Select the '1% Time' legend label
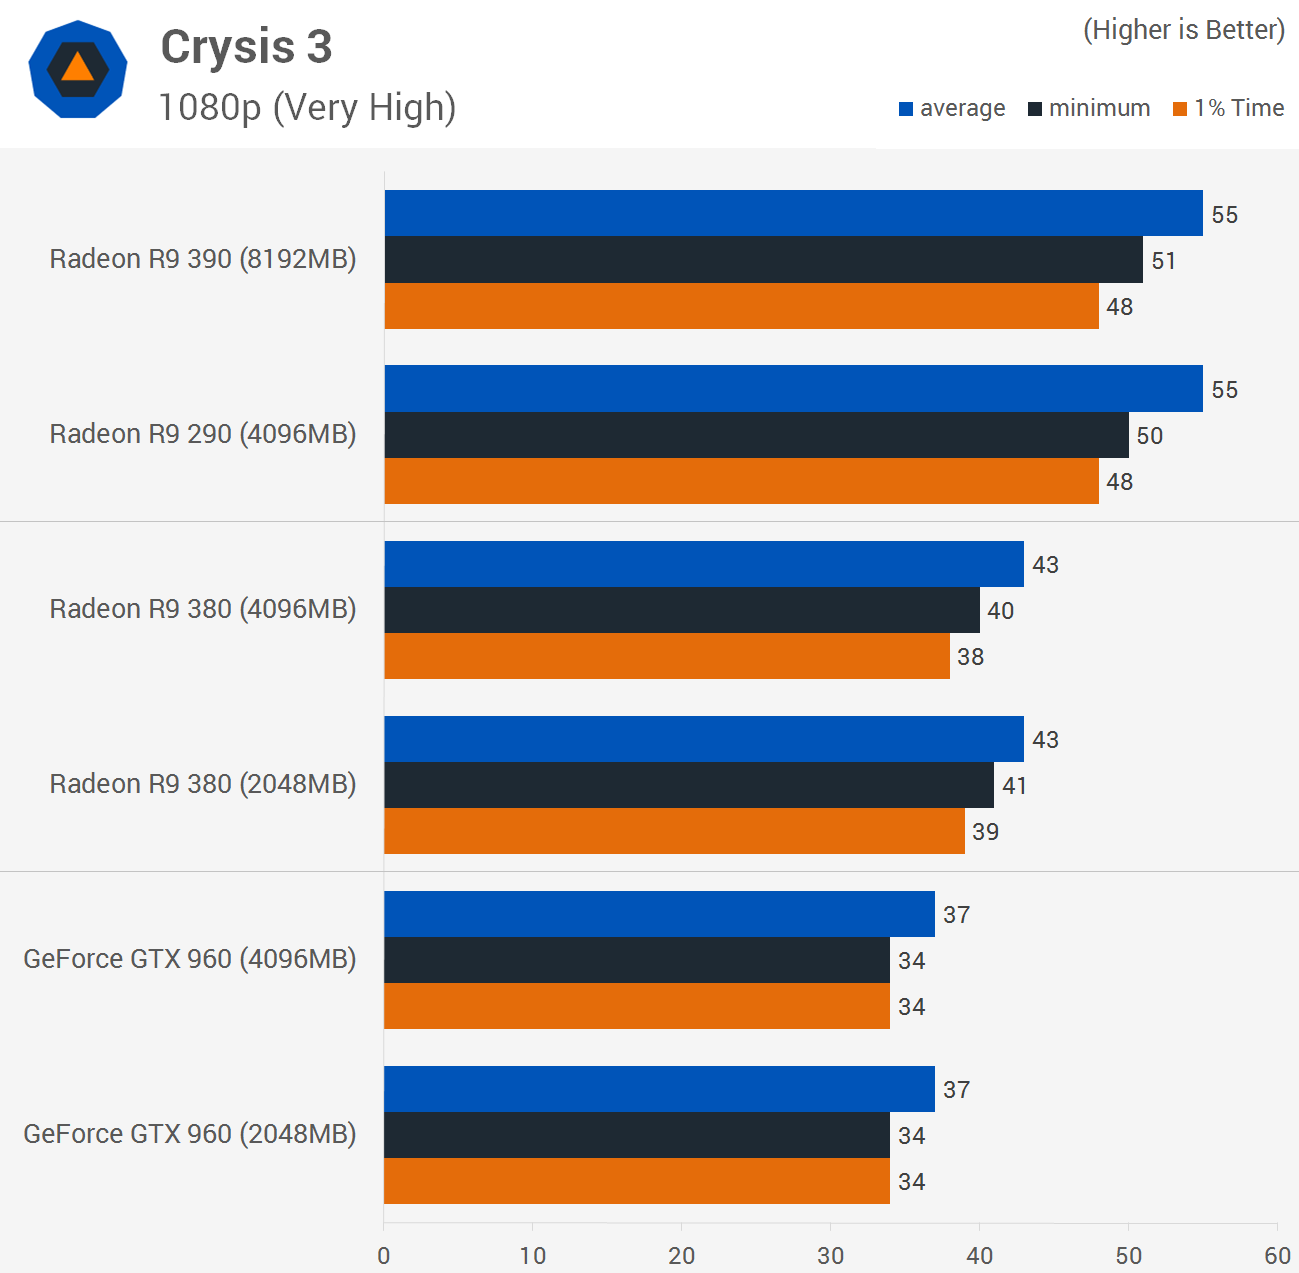 (x=1239, y=108)
